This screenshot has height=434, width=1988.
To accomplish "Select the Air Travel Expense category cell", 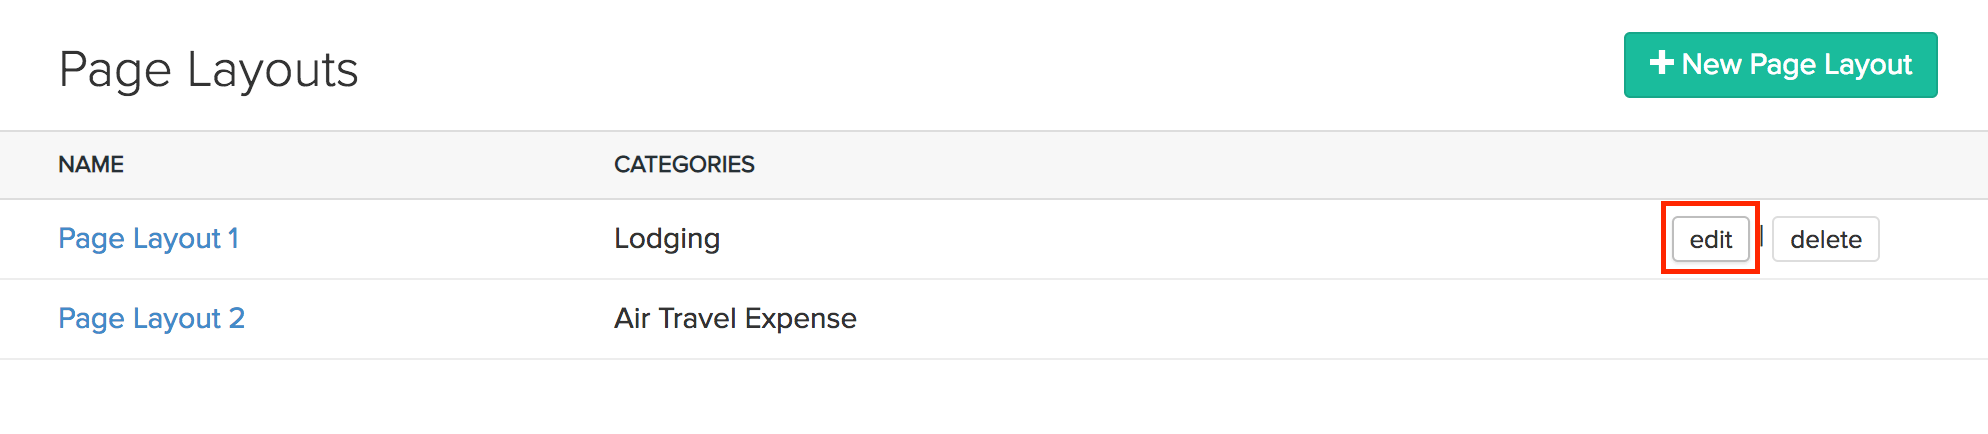I will click(735, 319).
